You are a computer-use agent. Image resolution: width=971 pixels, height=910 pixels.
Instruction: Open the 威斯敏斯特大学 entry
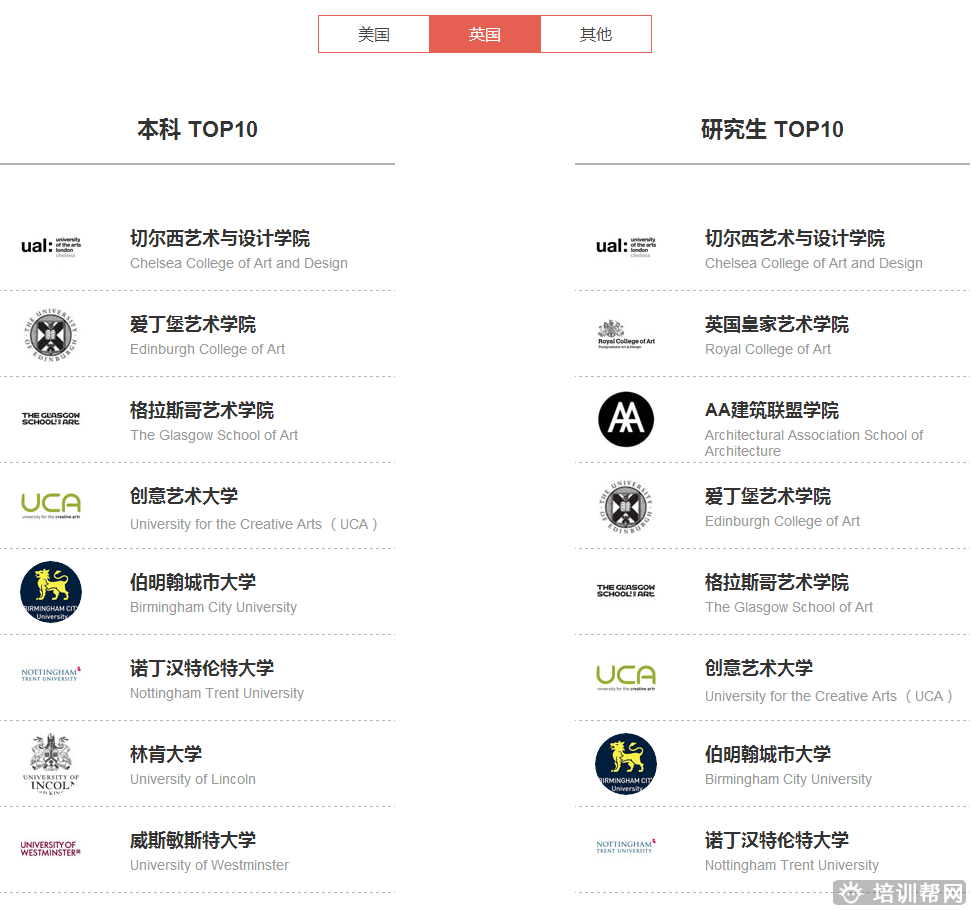[193, 841]
